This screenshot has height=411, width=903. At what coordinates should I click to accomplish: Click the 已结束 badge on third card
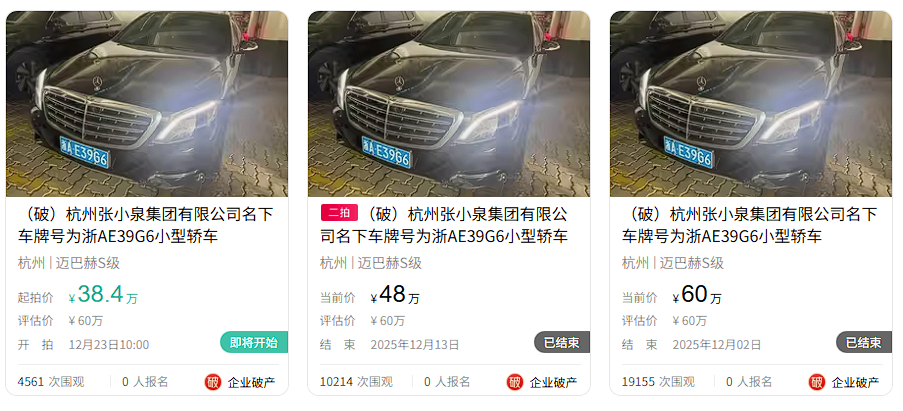point(864,342)
